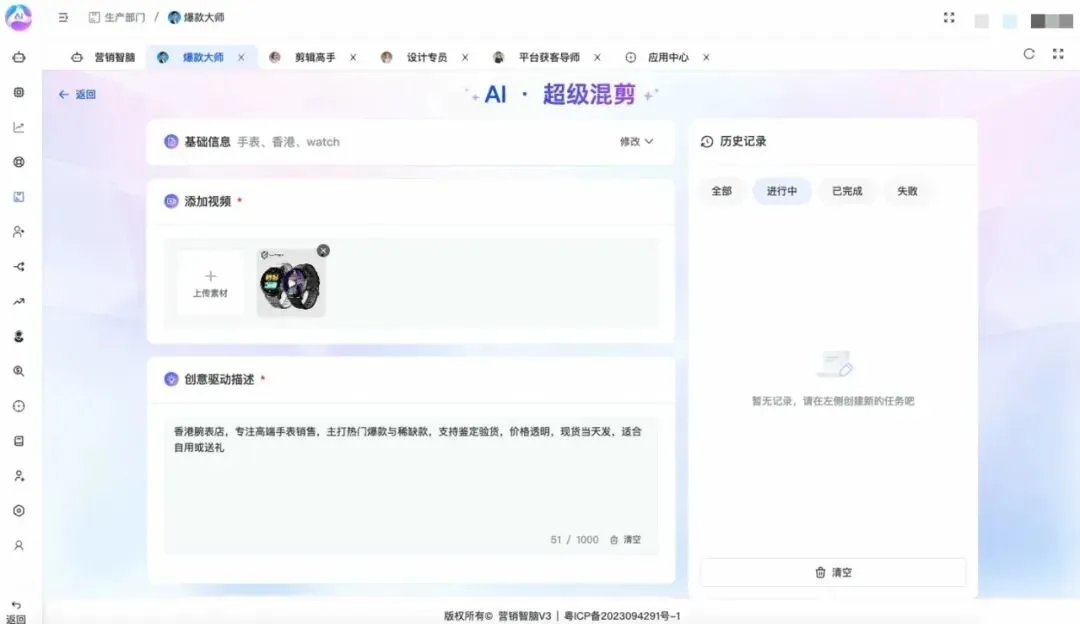Click the uploaded watch video thumbnail

pyautogui.click(x=290, y=283)
